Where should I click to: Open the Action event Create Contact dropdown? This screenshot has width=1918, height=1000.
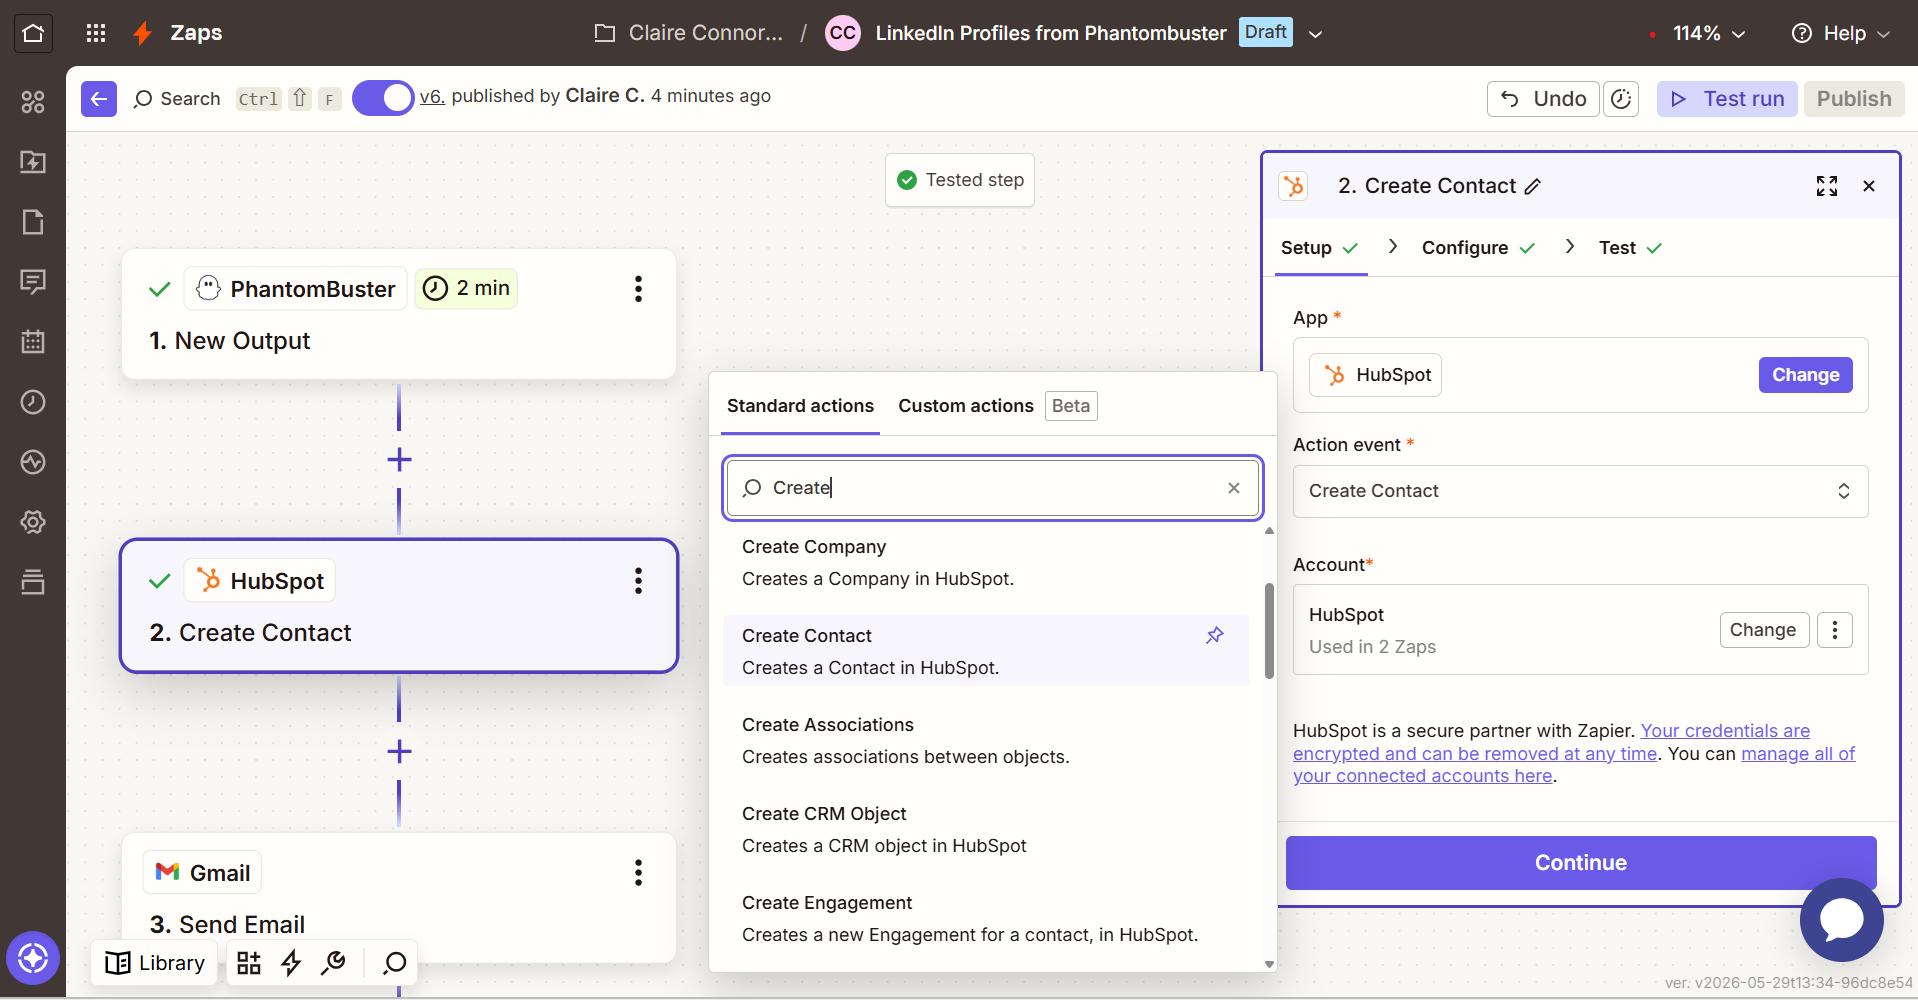[1580, 491]
